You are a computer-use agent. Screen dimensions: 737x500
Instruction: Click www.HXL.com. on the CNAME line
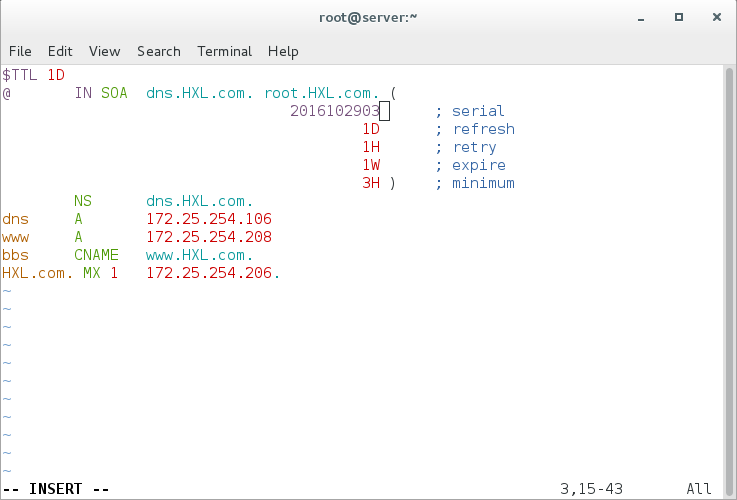[200, 255]
